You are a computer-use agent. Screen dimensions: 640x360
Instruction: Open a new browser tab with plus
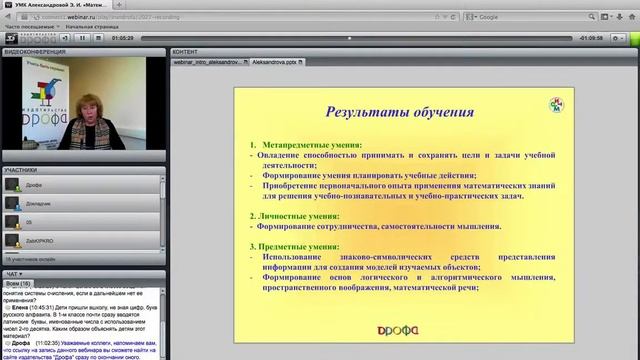(x=119, y=5)
